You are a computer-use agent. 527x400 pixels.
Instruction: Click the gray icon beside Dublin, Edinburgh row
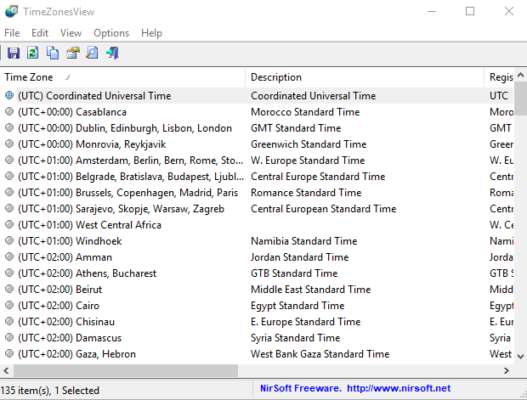point(9,128)
